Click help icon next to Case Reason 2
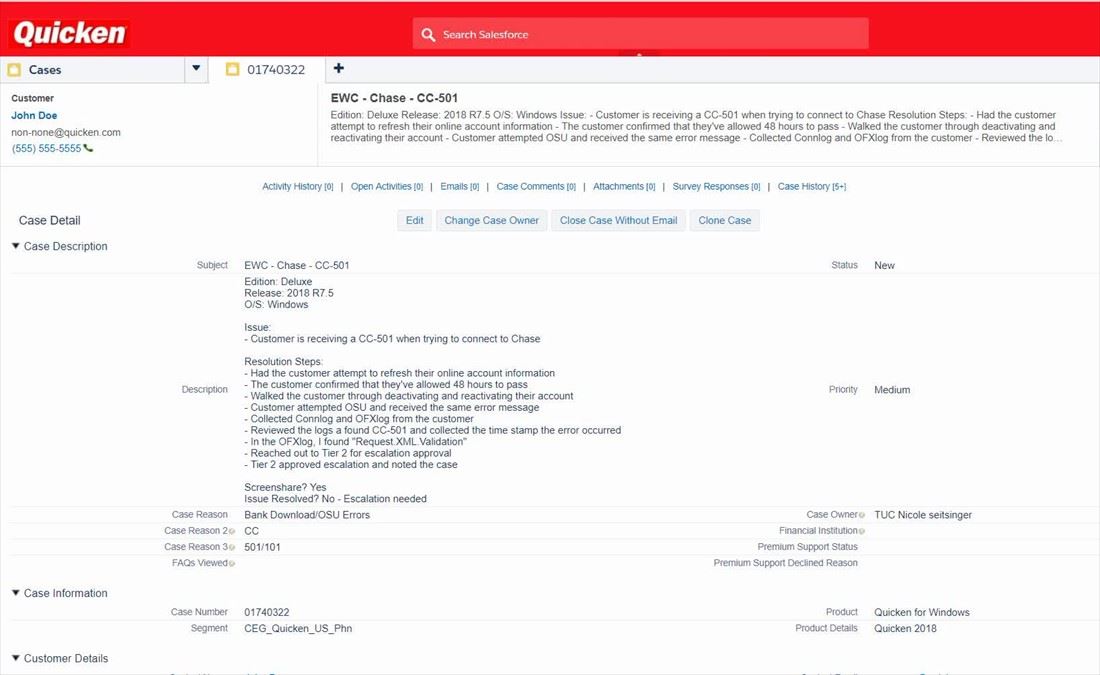 [232, 531]
